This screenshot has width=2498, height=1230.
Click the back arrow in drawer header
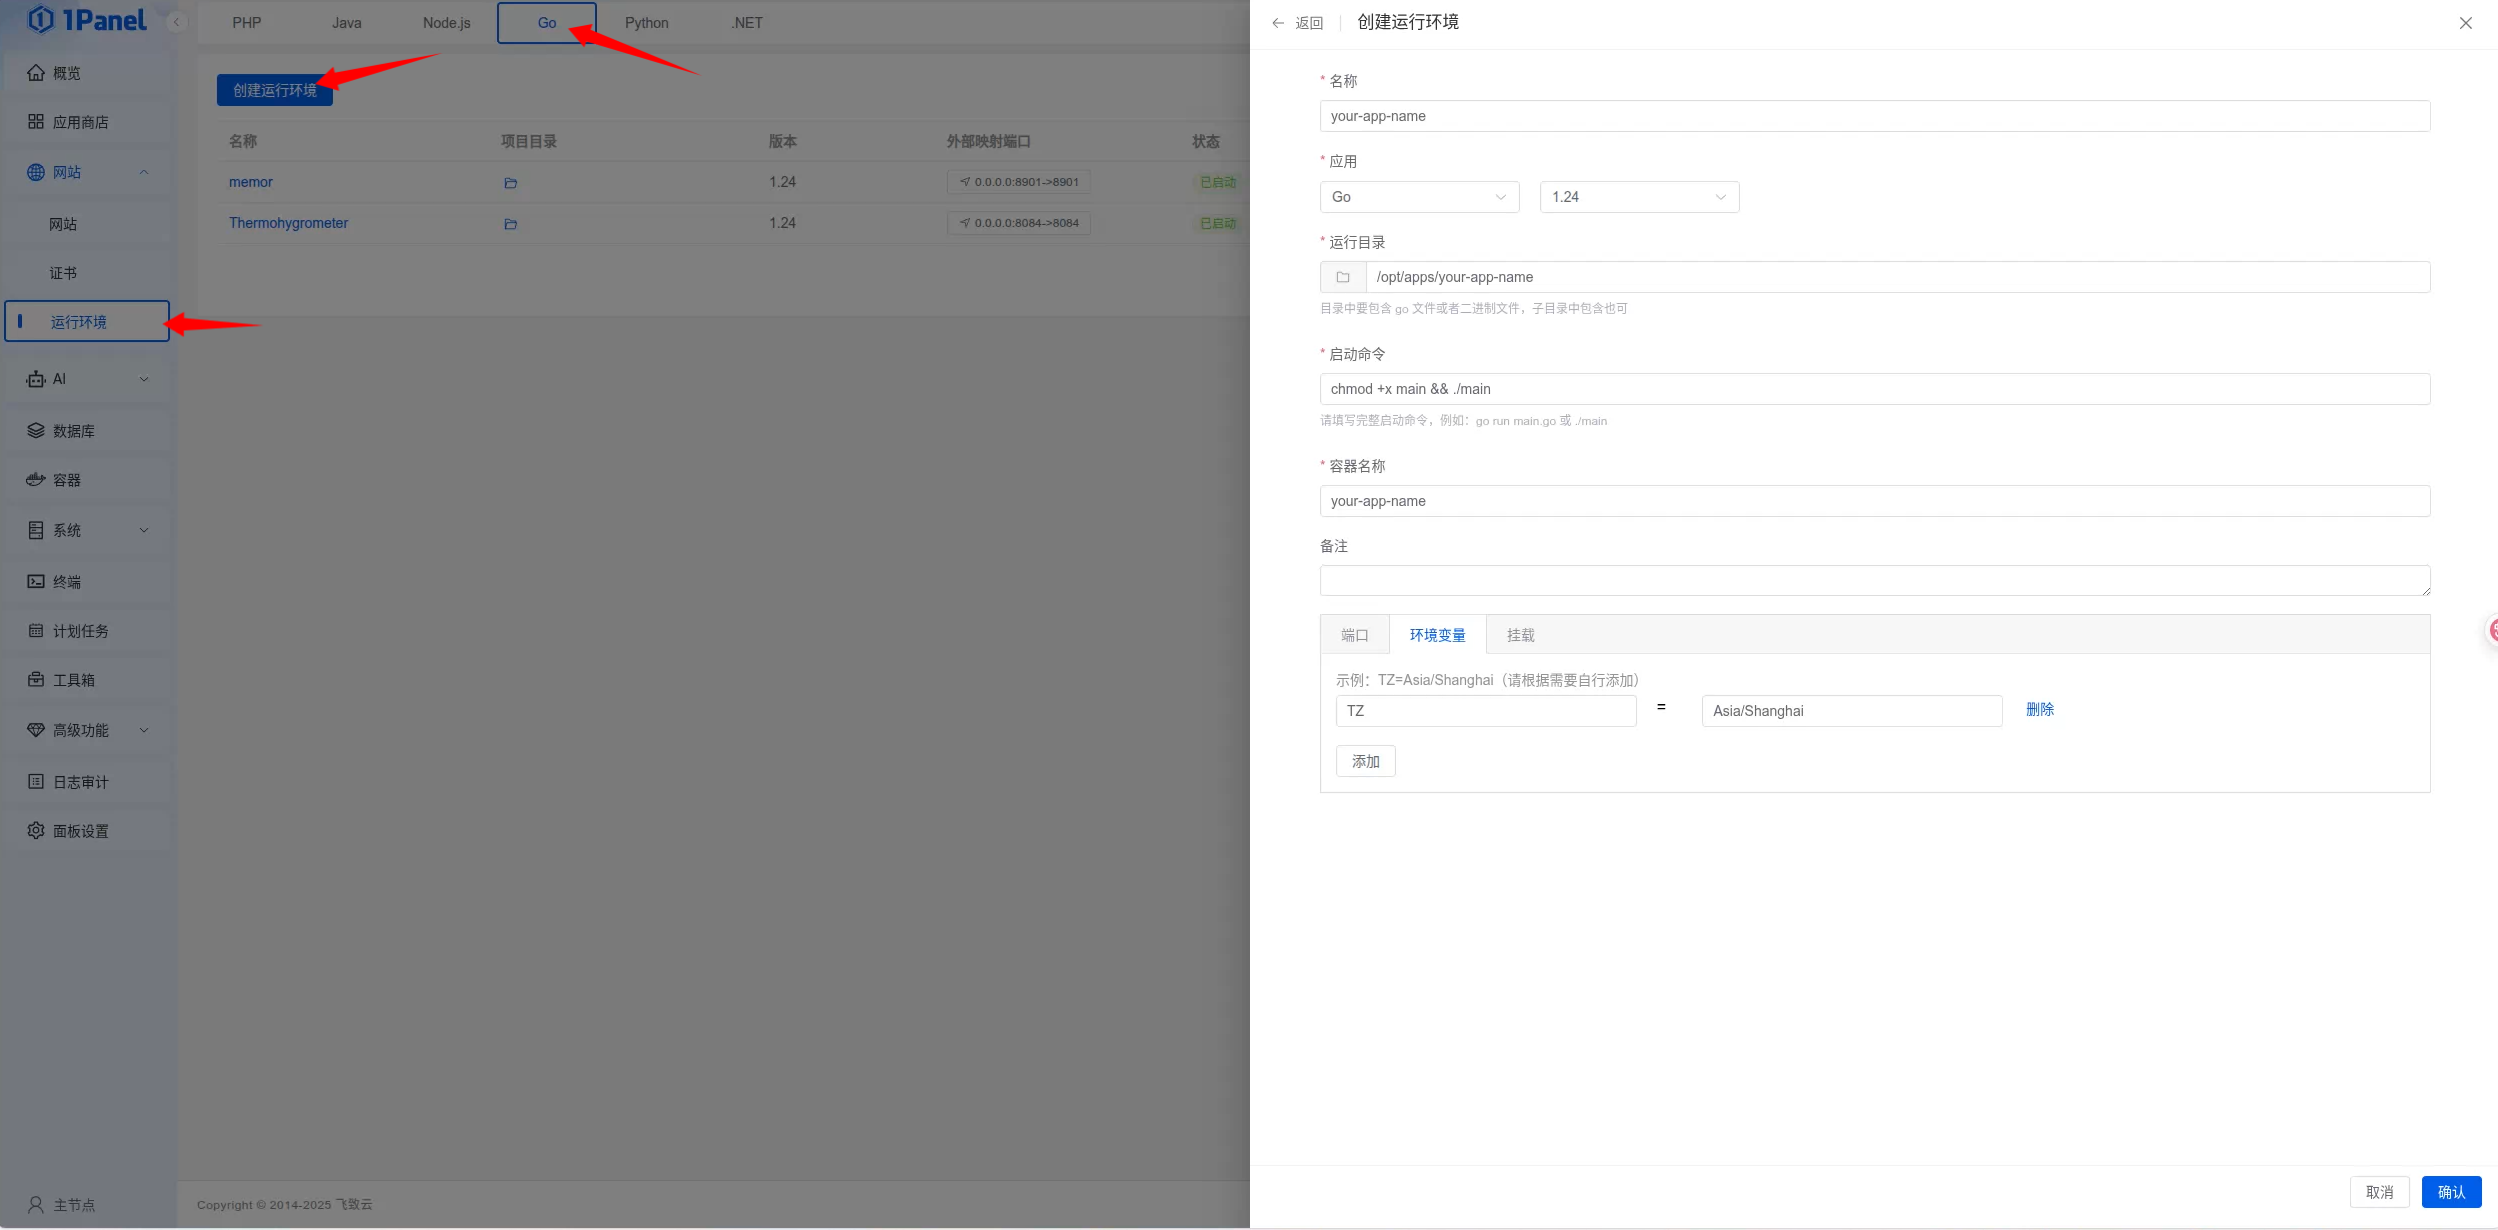point(1278,23)
